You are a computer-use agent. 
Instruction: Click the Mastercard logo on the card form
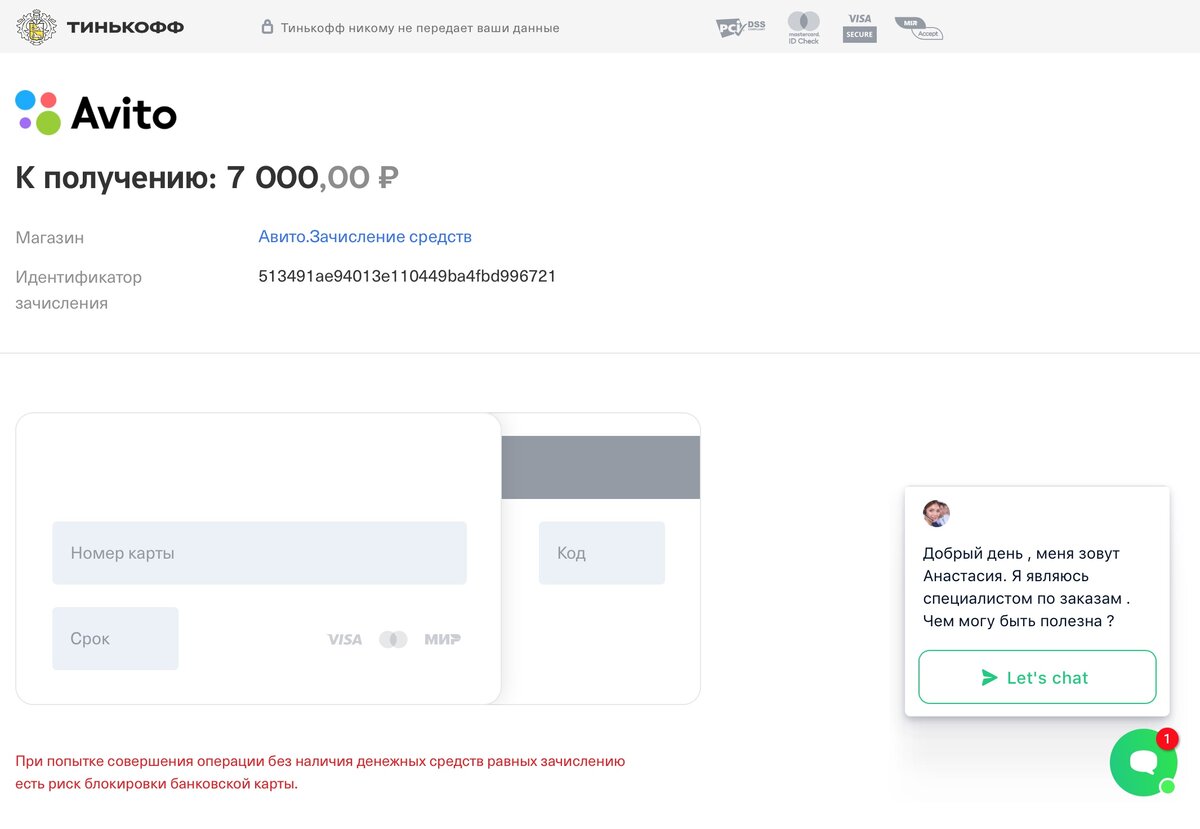click(393, 639)
